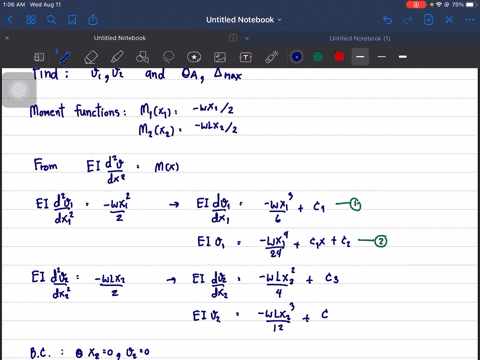480x360 pixels.
Task: Tap the floating zoom window handle
Action: point(19,90)
